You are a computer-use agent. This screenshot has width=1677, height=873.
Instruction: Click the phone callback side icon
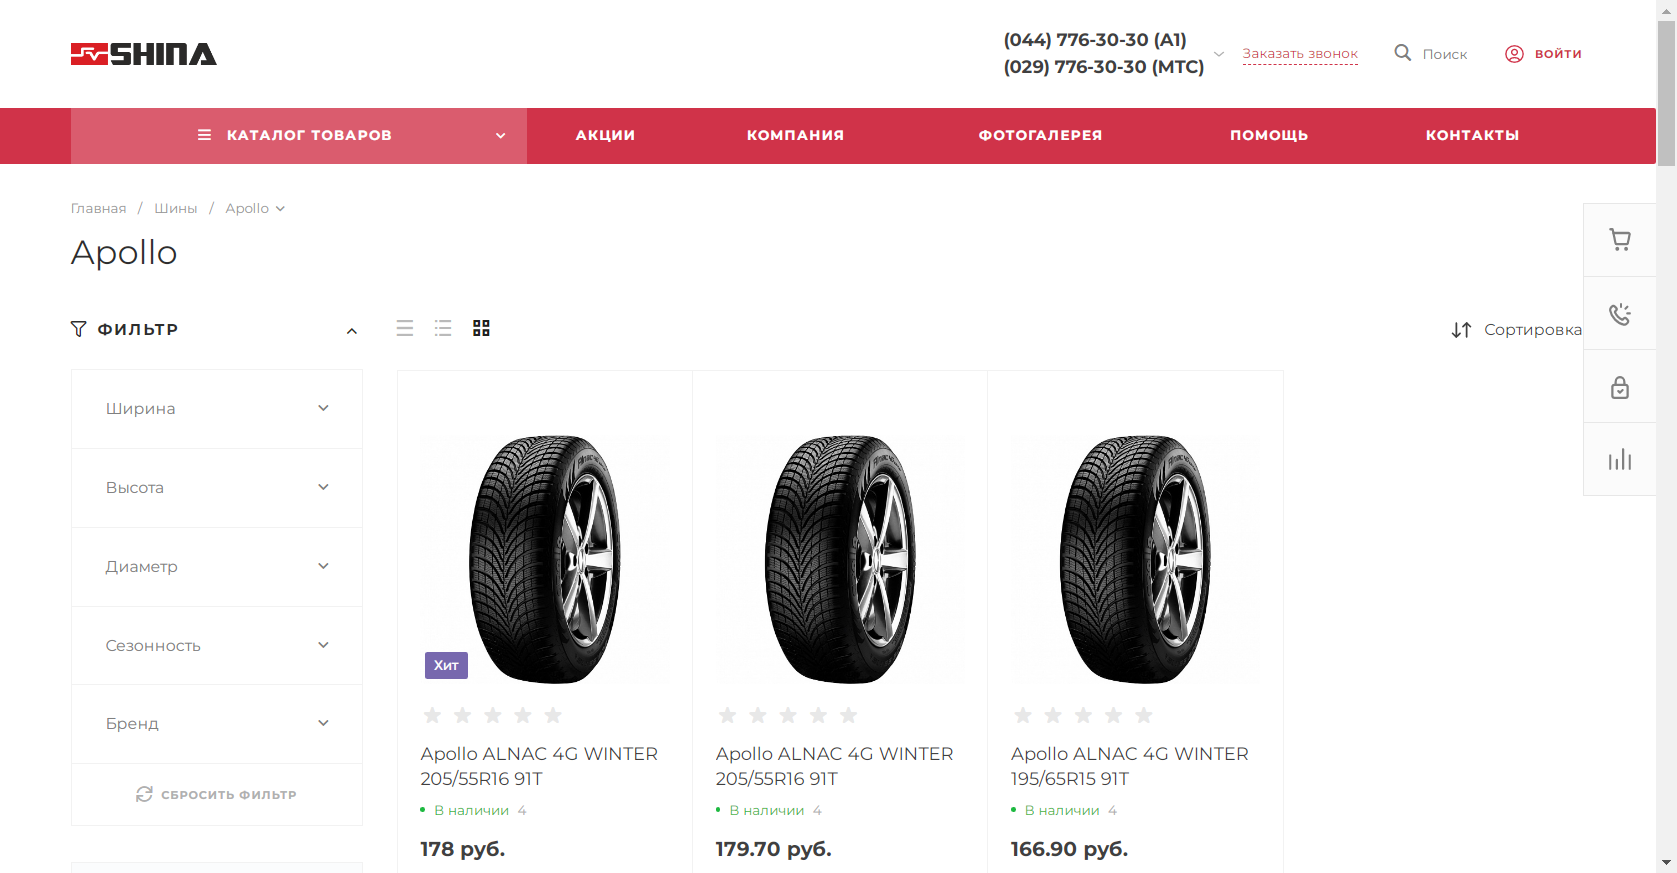(x=1619, y=314)
